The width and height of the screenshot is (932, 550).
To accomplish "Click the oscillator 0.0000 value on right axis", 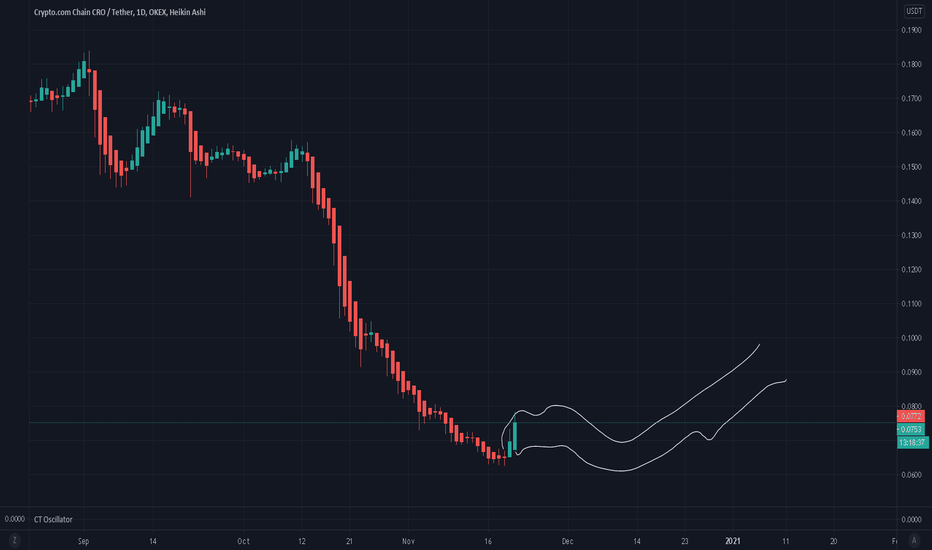I will pos(911,519).
